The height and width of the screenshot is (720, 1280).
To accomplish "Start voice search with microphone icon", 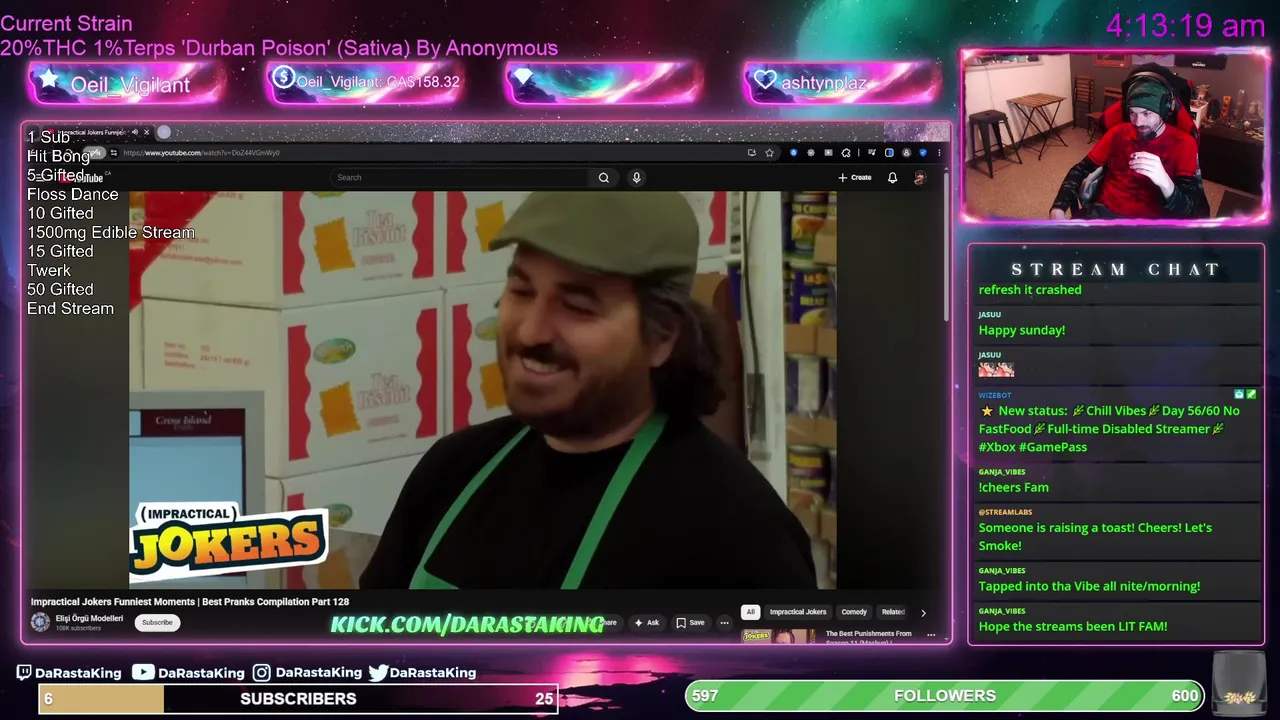I will (x=636, y=177).
